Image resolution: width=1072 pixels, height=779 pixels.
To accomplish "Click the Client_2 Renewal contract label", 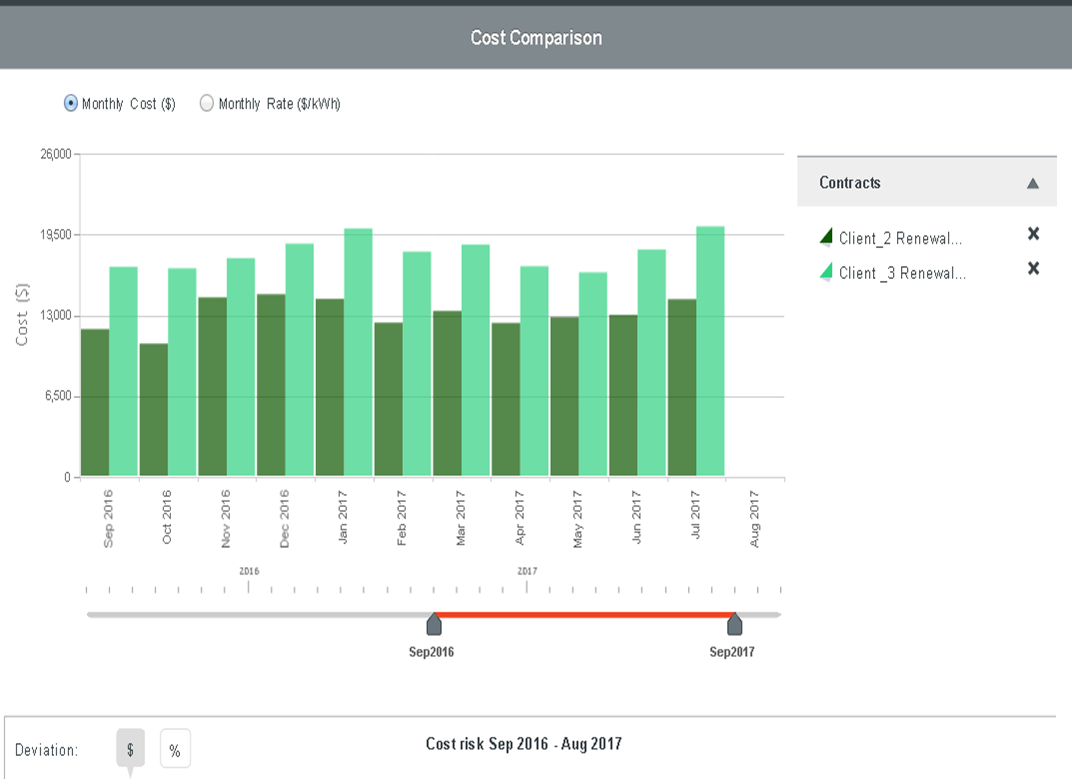I will (900, 238).
